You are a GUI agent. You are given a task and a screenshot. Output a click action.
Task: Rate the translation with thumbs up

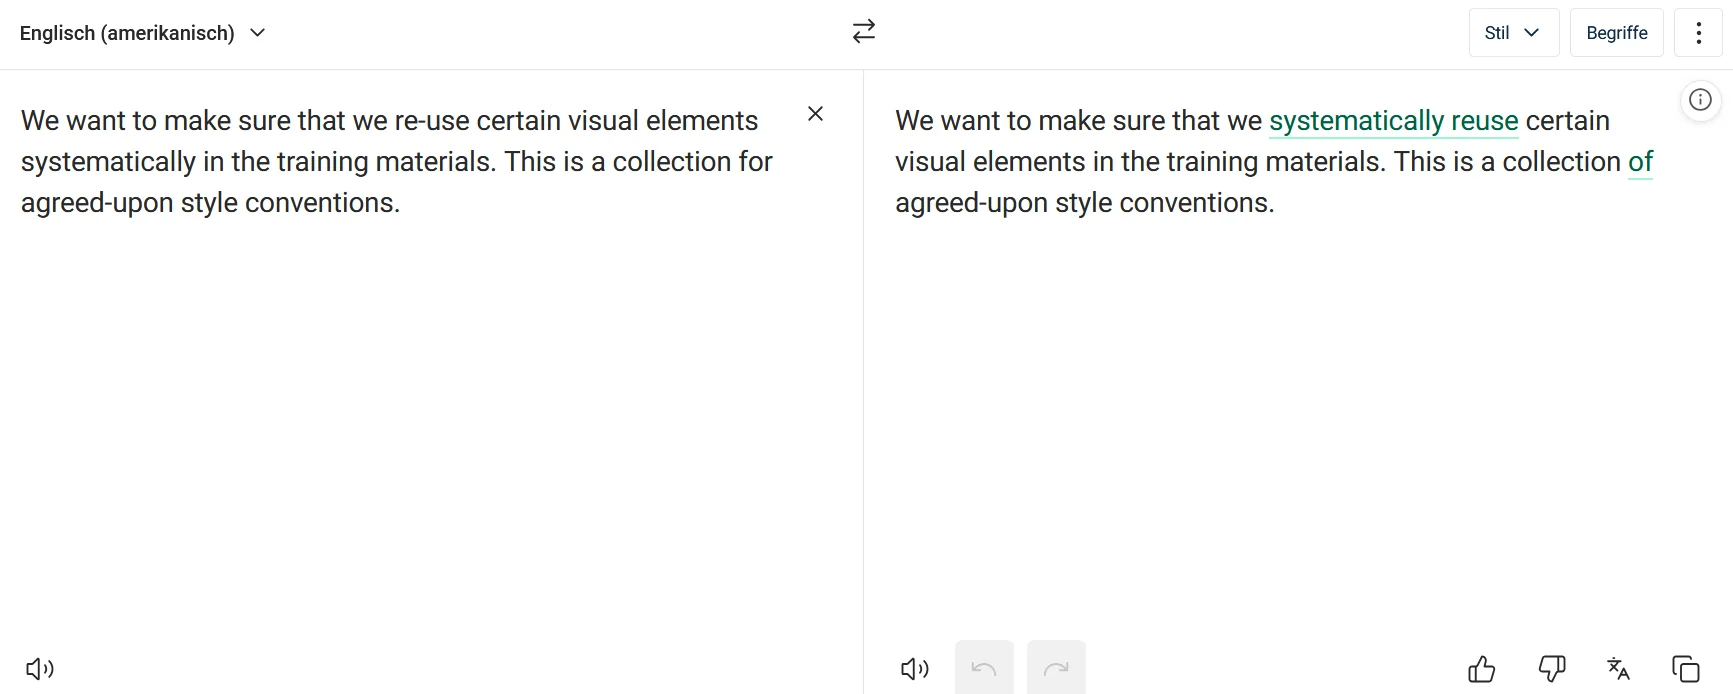pyautogui.click(x=1481, y=668)
